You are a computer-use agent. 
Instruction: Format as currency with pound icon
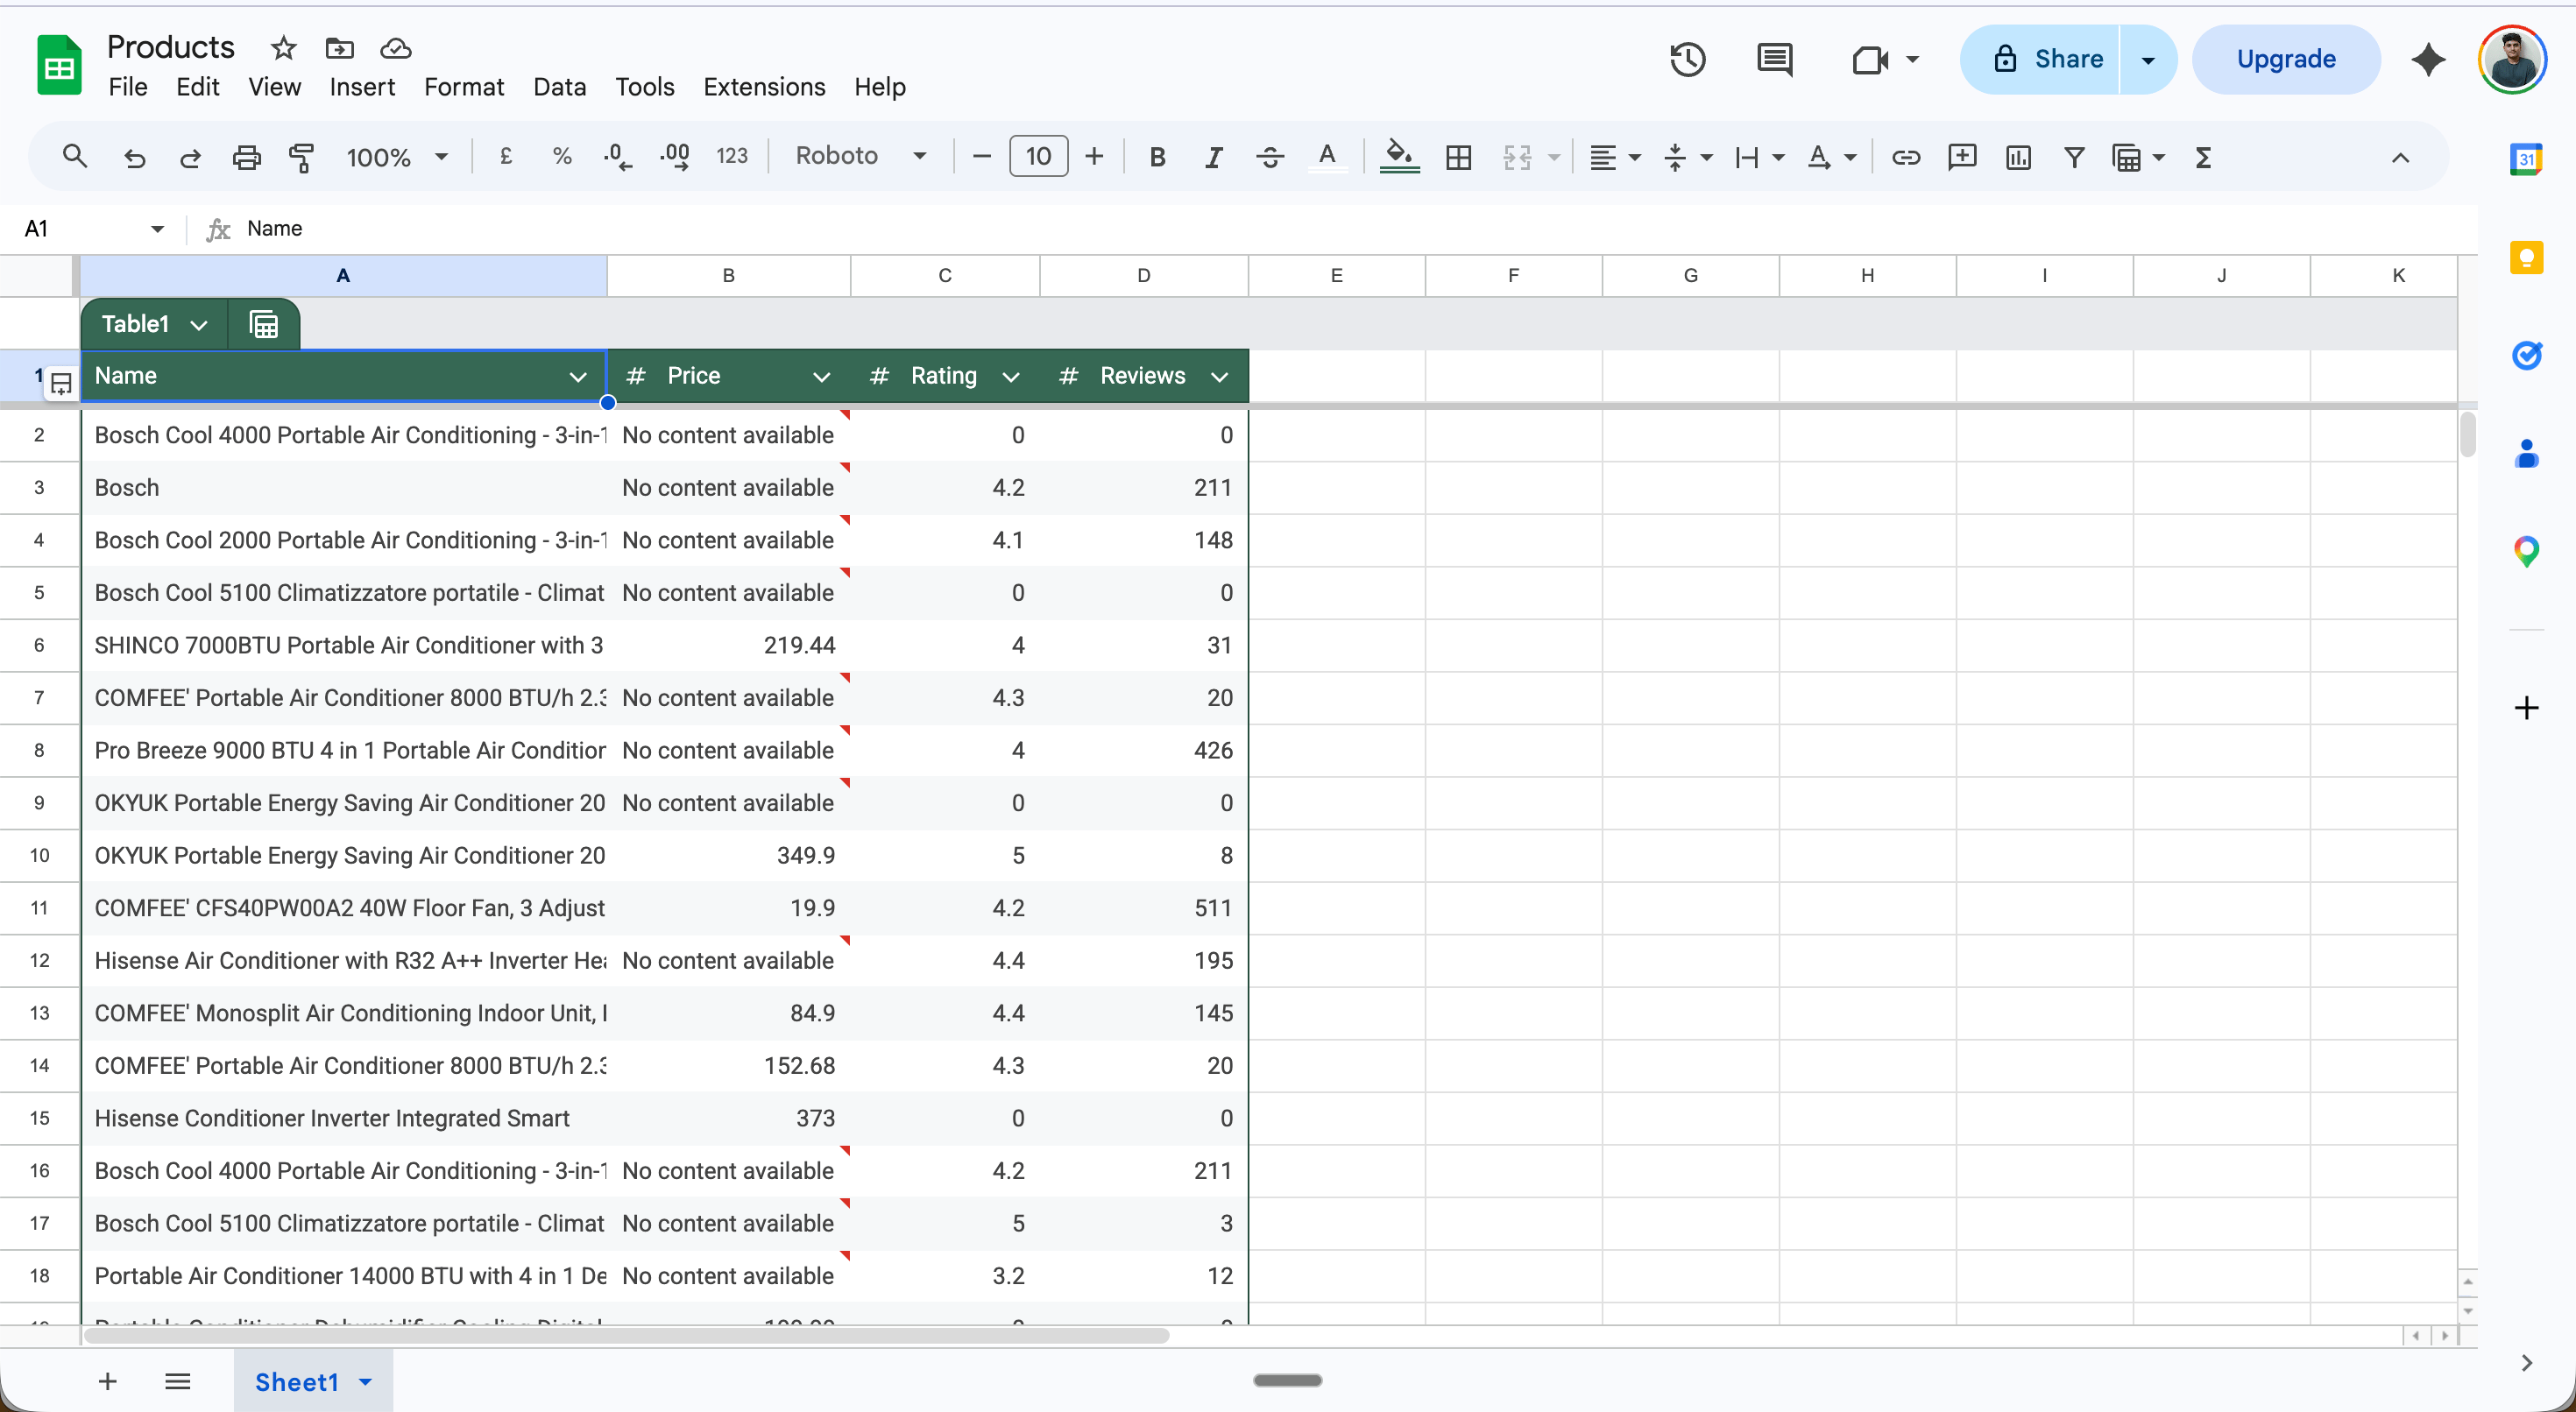click(x=506, y=157)
